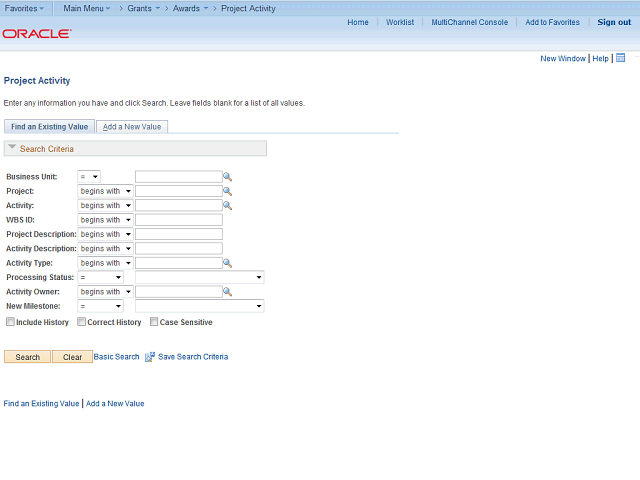Enable the Case Sensitive checkbox
This screenshot has width=640, height=480.
click(x=154, y=322)
